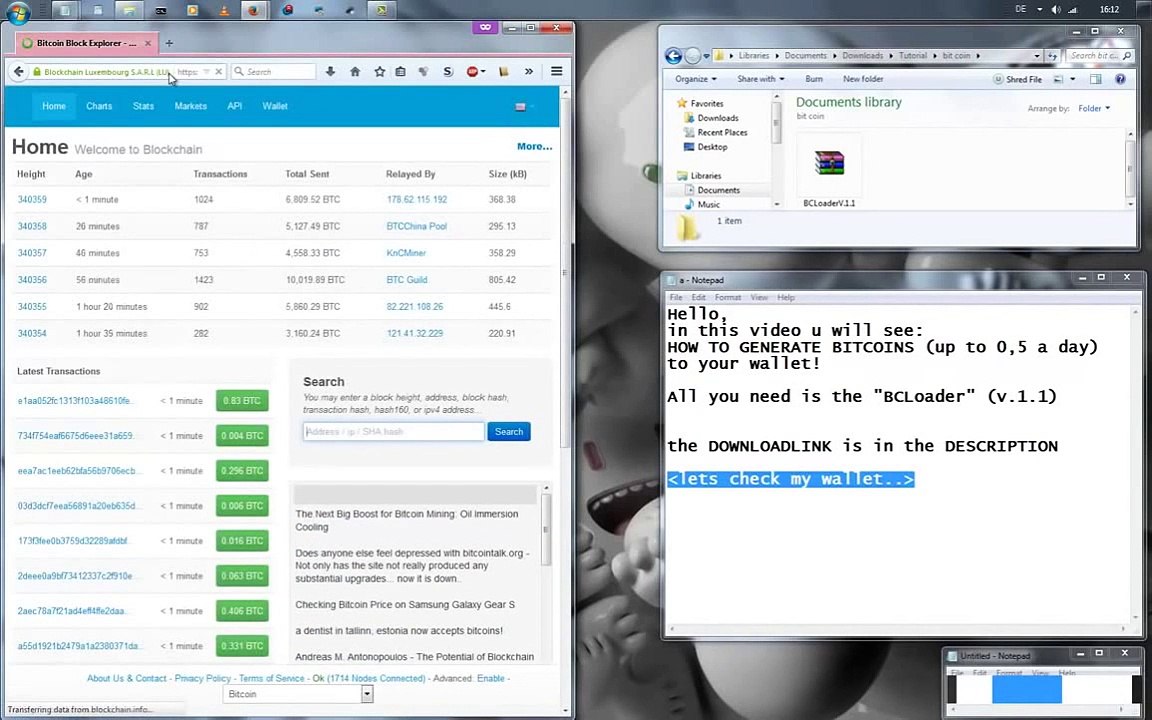Open the Terms of Service footer link
The width and height of the screenshot is (1152, 720).
(271, 678)
